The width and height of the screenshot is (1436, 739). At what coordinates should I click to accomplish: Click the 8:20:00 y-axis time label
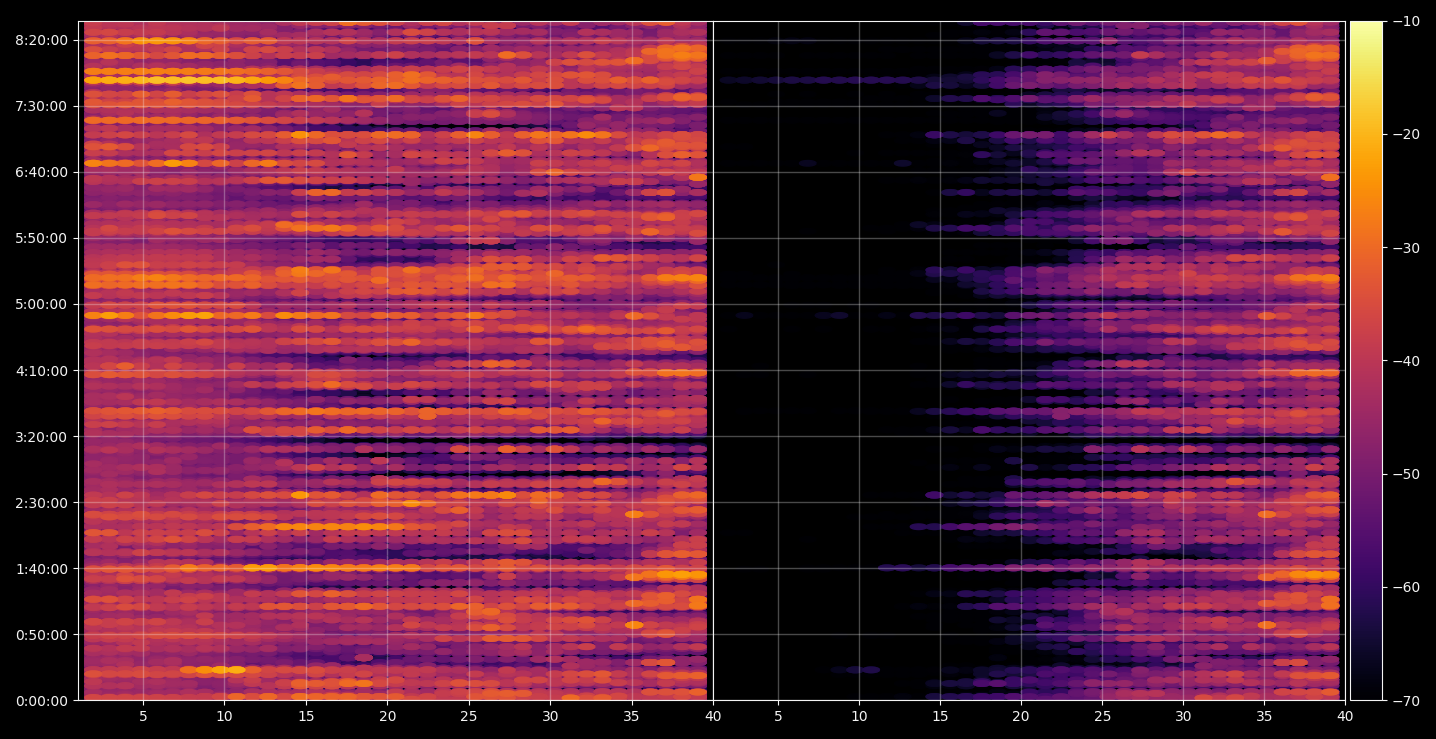click(42, 40)
